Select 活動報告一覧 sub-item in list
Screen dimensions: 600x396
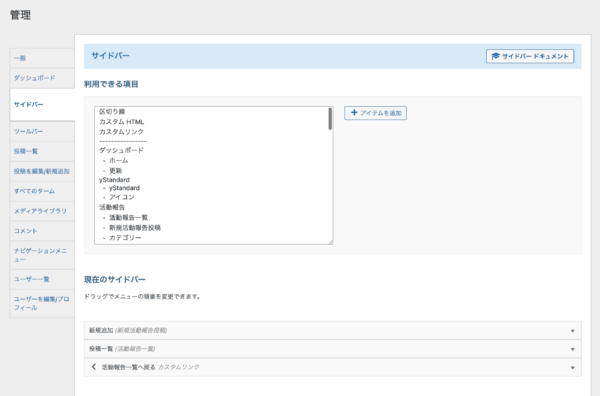[x=129, y=217]
